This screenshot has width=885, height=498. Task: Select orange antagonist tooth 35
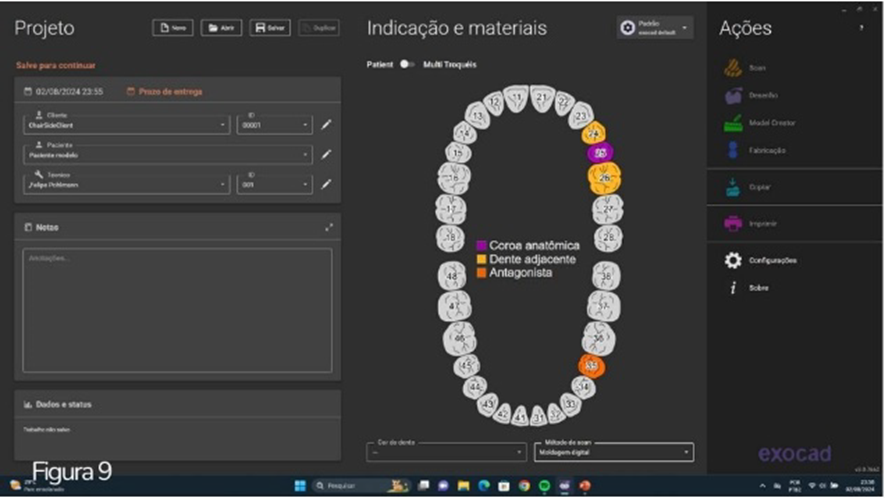click(x=591, y=366)
